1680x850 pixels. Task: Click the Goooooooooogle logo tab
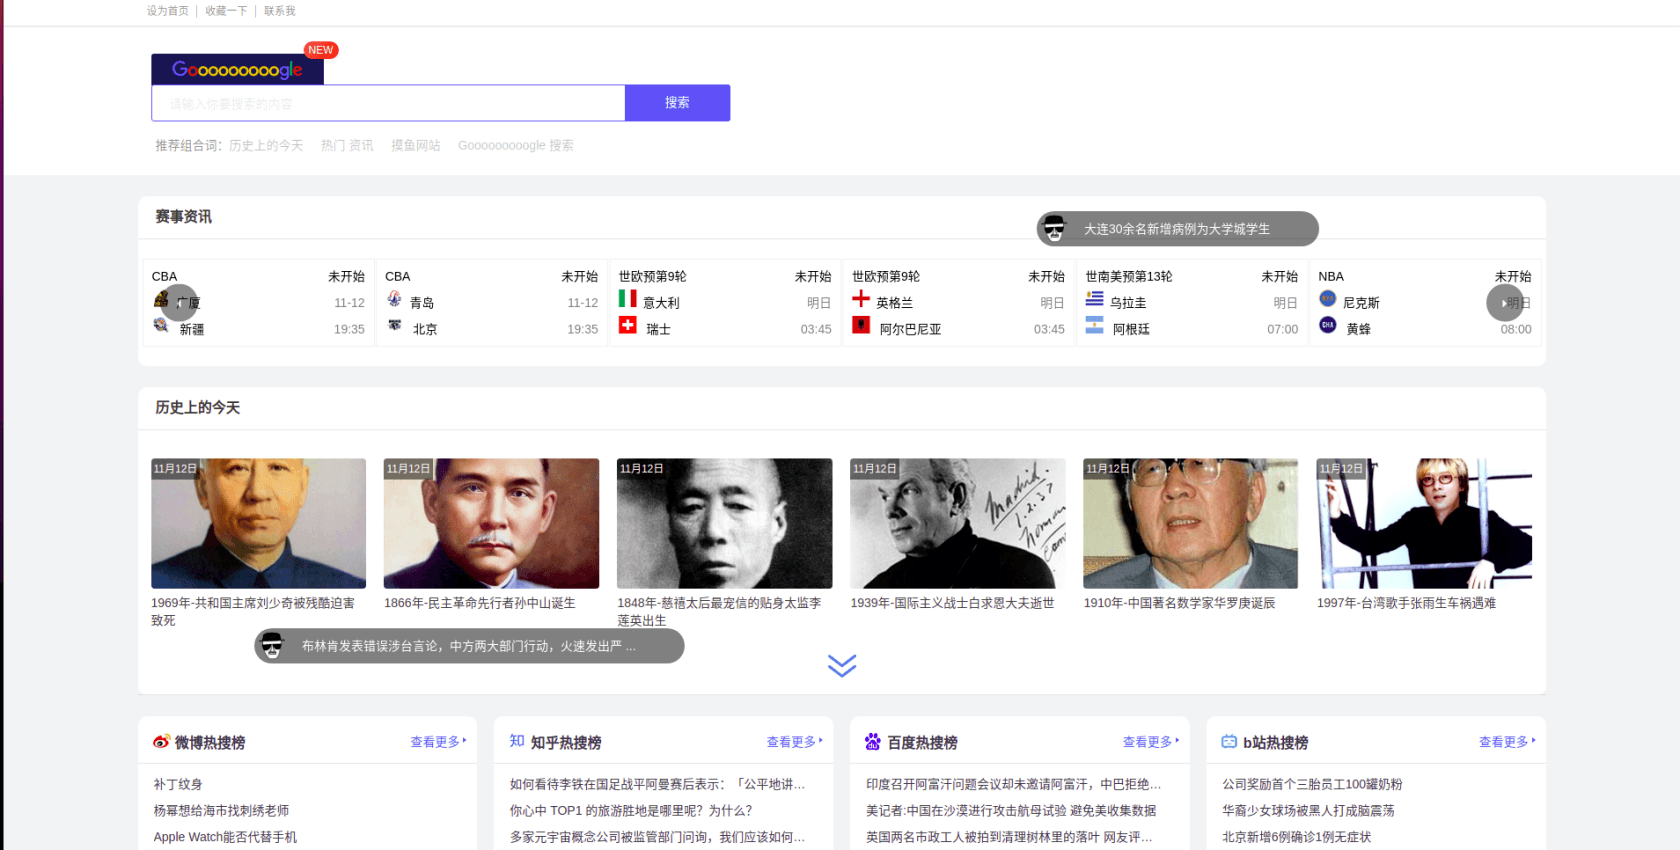click(237, 69)
